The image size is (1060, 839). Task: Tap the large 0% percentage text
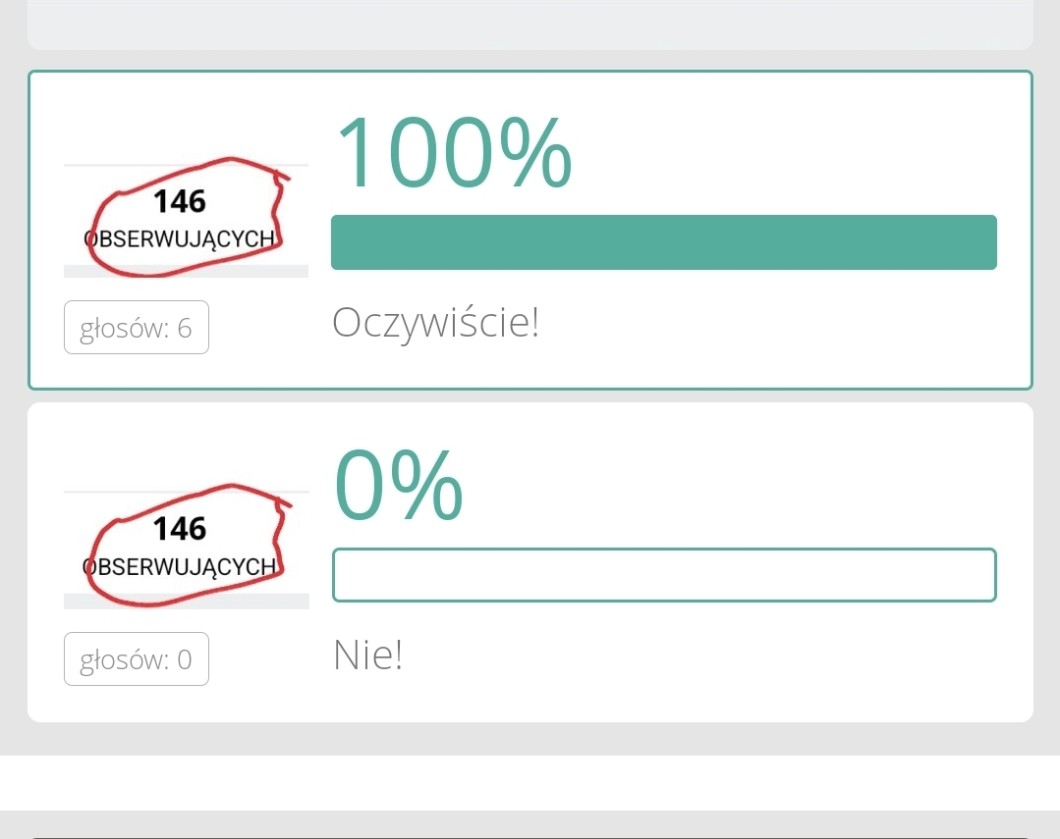(398, 484)
